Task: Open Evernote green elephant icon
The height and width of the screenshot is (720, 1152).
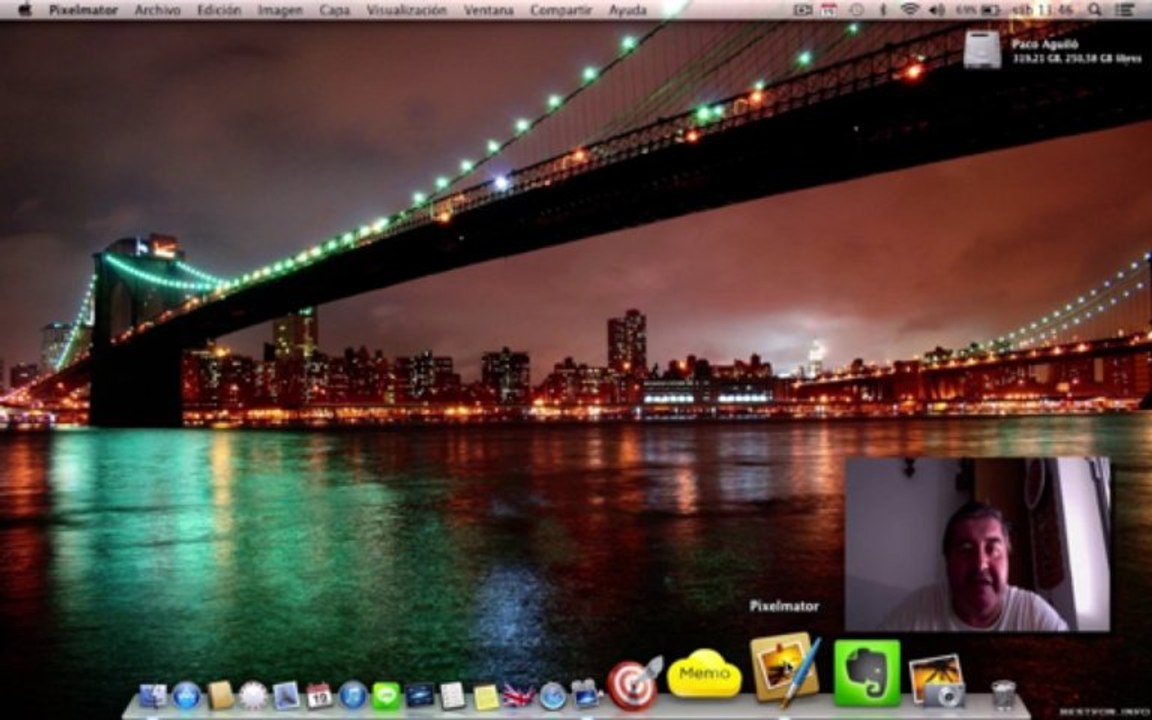Action: (867, 673)
